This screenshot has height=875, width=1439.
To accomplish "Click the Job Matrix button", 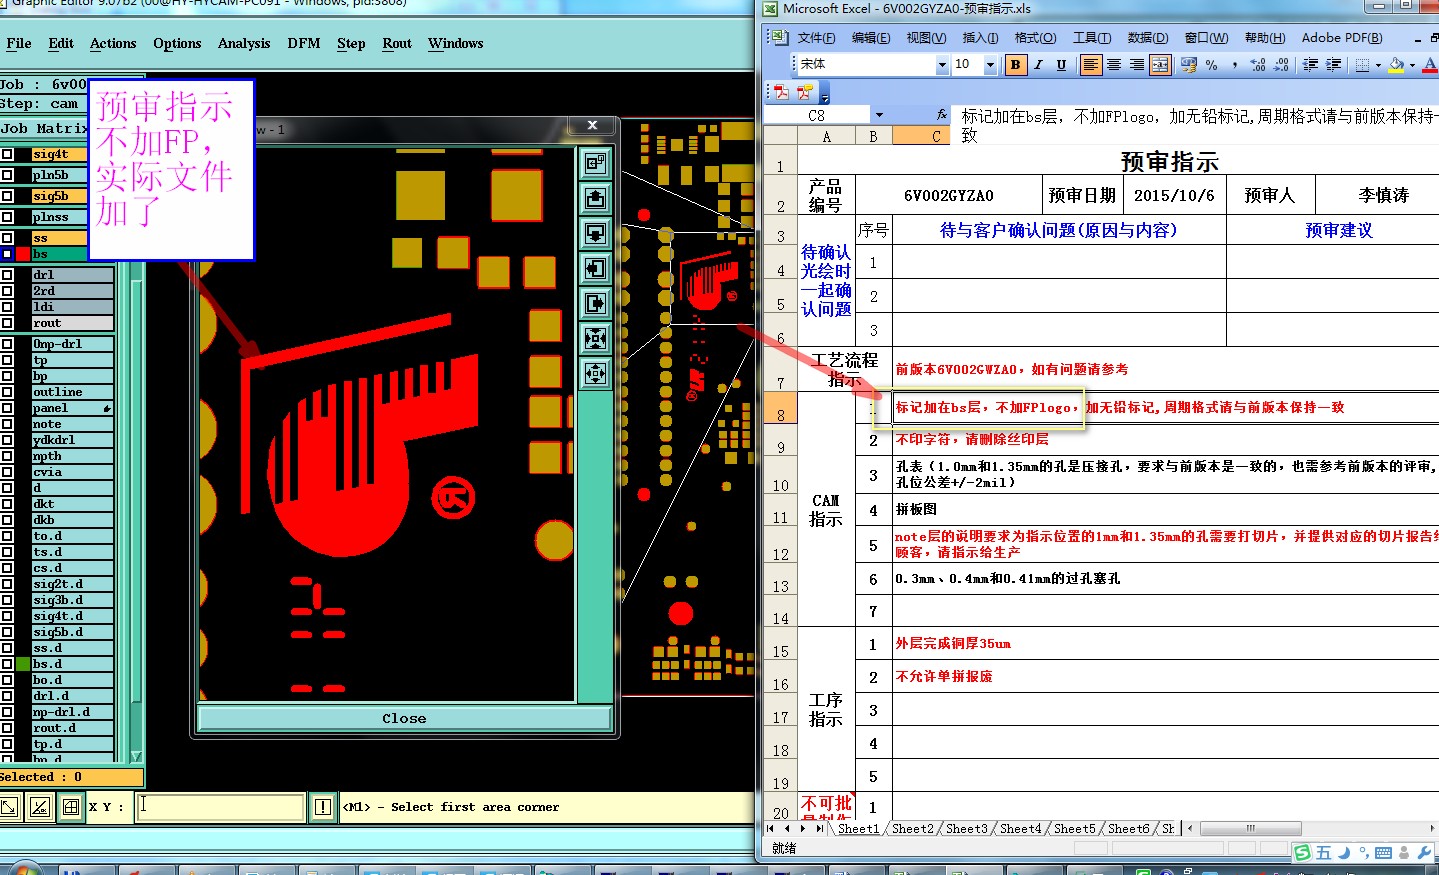I will tap(44, 129).
